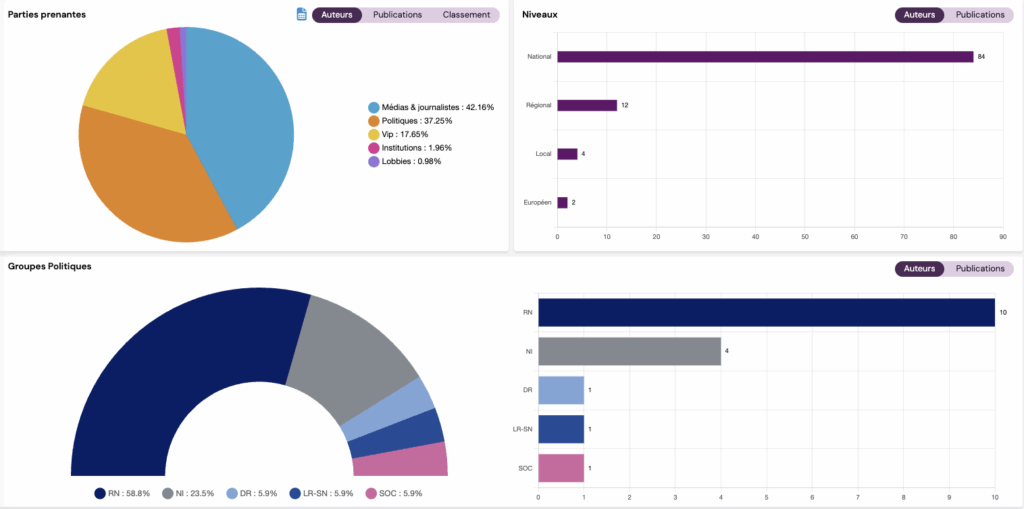Click the SOC legend marker under the semicircle chart
The image size is (1024, 509).
[372, 493]
